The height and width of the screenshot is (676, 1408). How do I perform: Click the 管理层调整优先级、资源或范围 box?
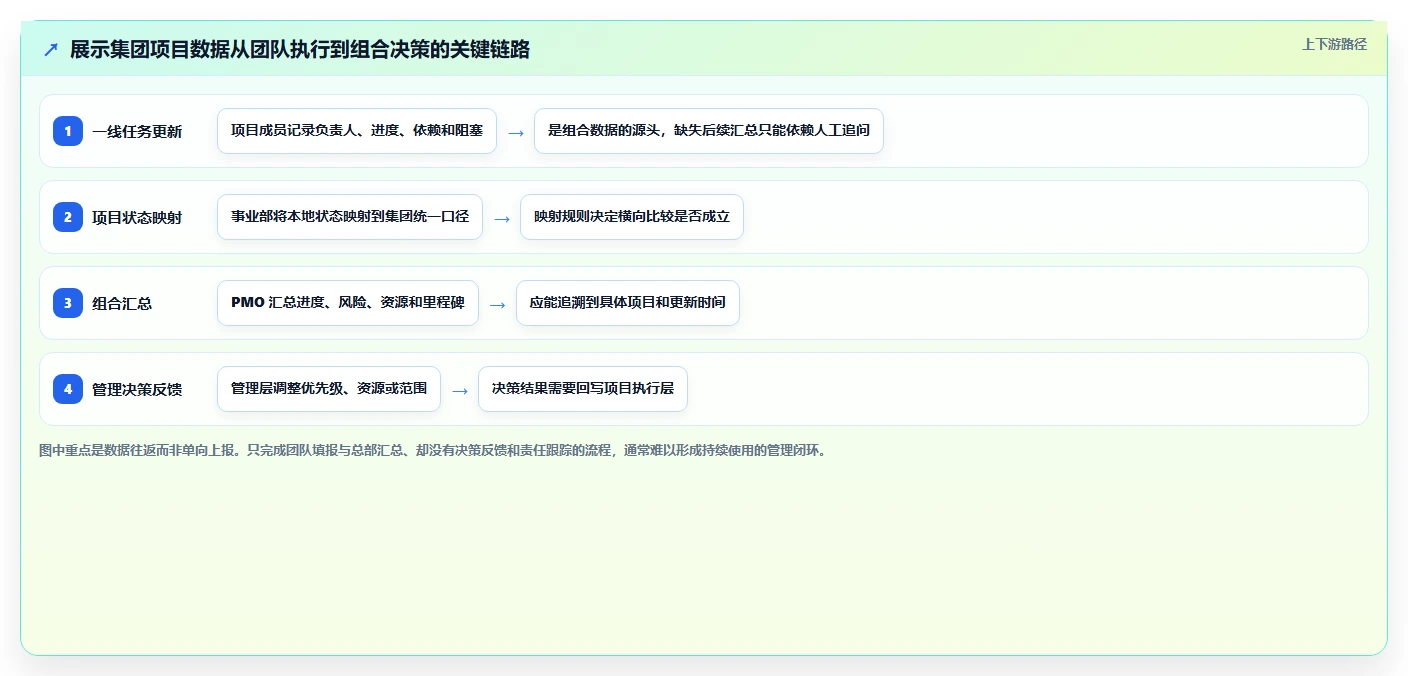(329, 389)
